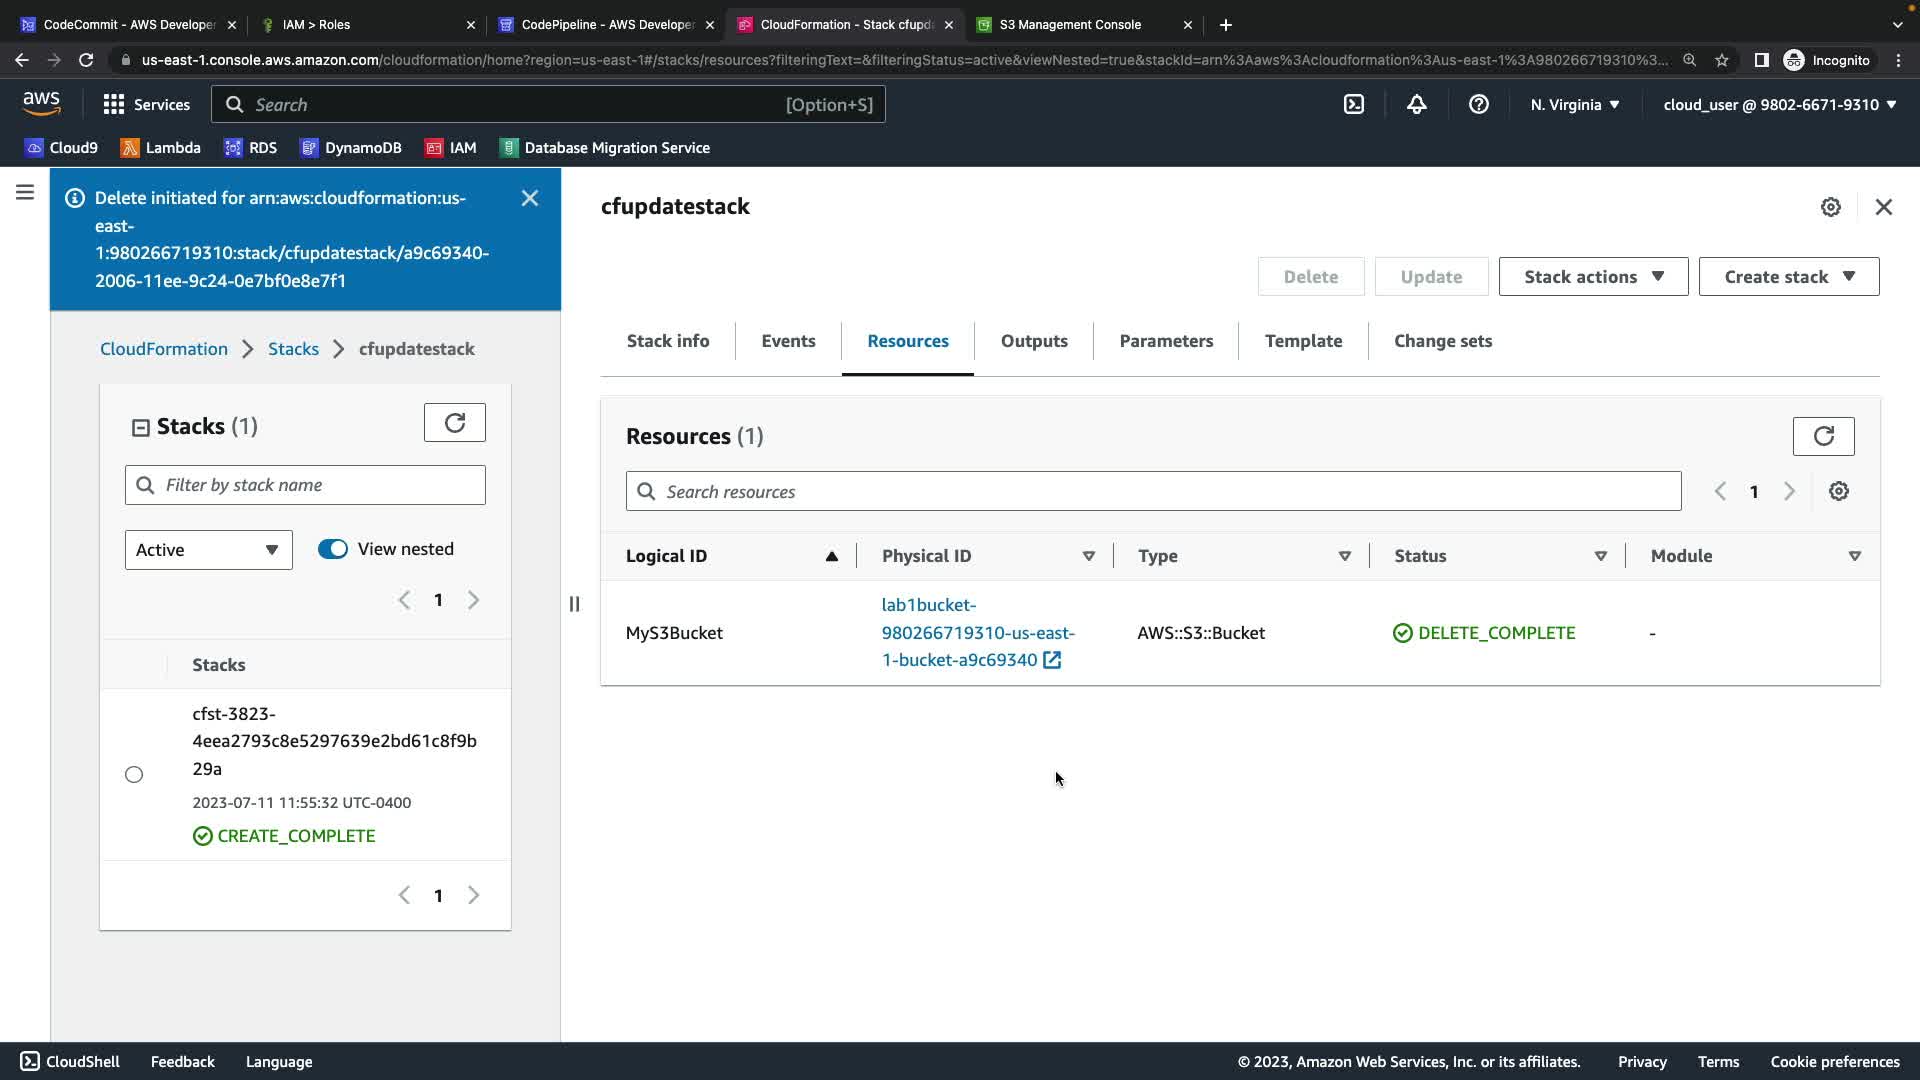Click the Search resources field
The width and height of the screenshot is (1920, 1080).
(x=1152, y=491)
